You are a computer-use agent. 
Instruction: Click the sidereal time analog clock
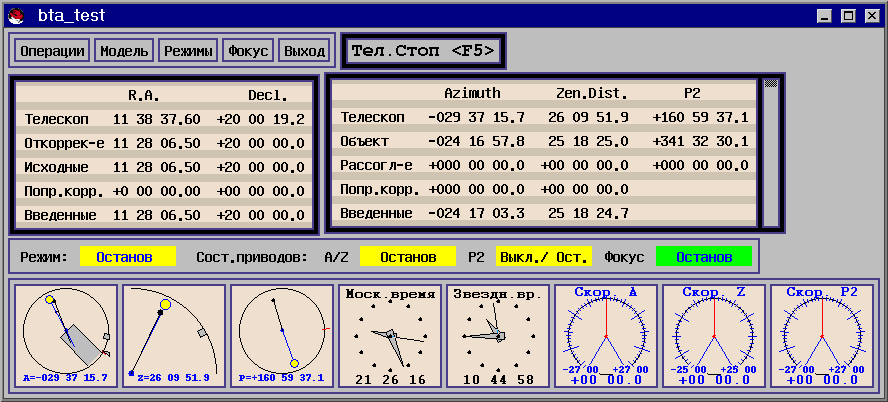click(498, 335)
